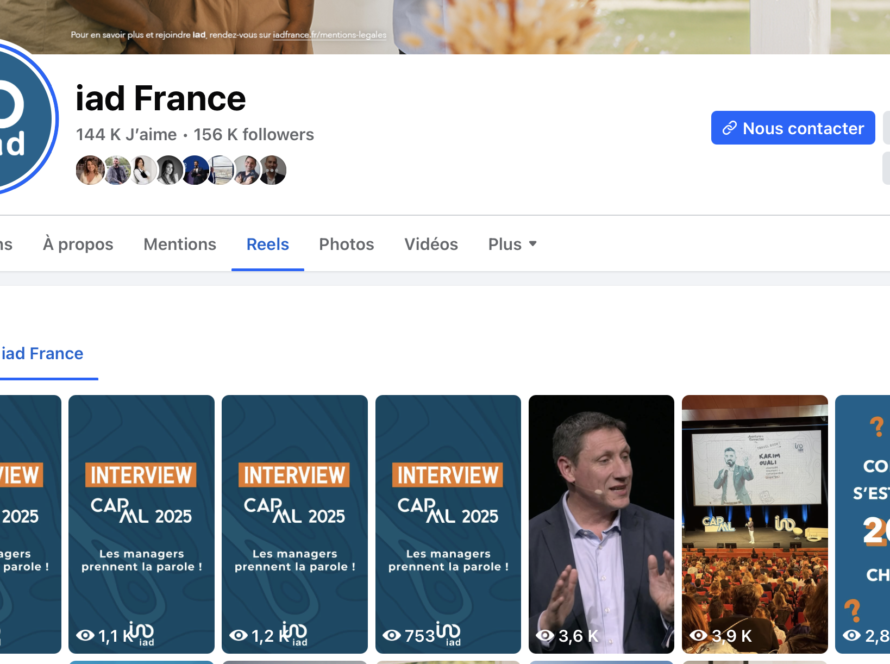This screenshot has width=890, height=664.
Task: Click the link icon in Nous contacter
Action: (729, 128)
